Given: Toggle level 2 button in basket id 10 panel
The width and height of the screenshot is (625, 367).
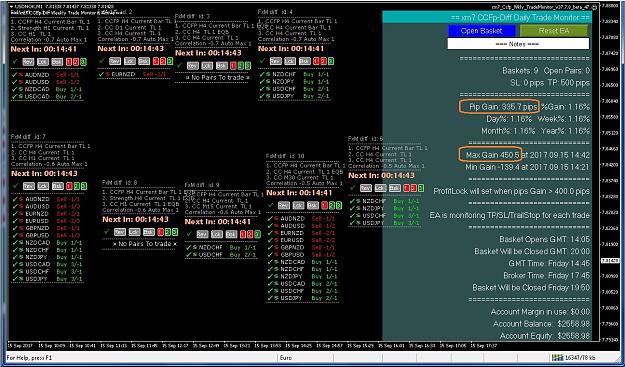Looking at the screenshot, I should pyautogui.click(x=332, y=205).
